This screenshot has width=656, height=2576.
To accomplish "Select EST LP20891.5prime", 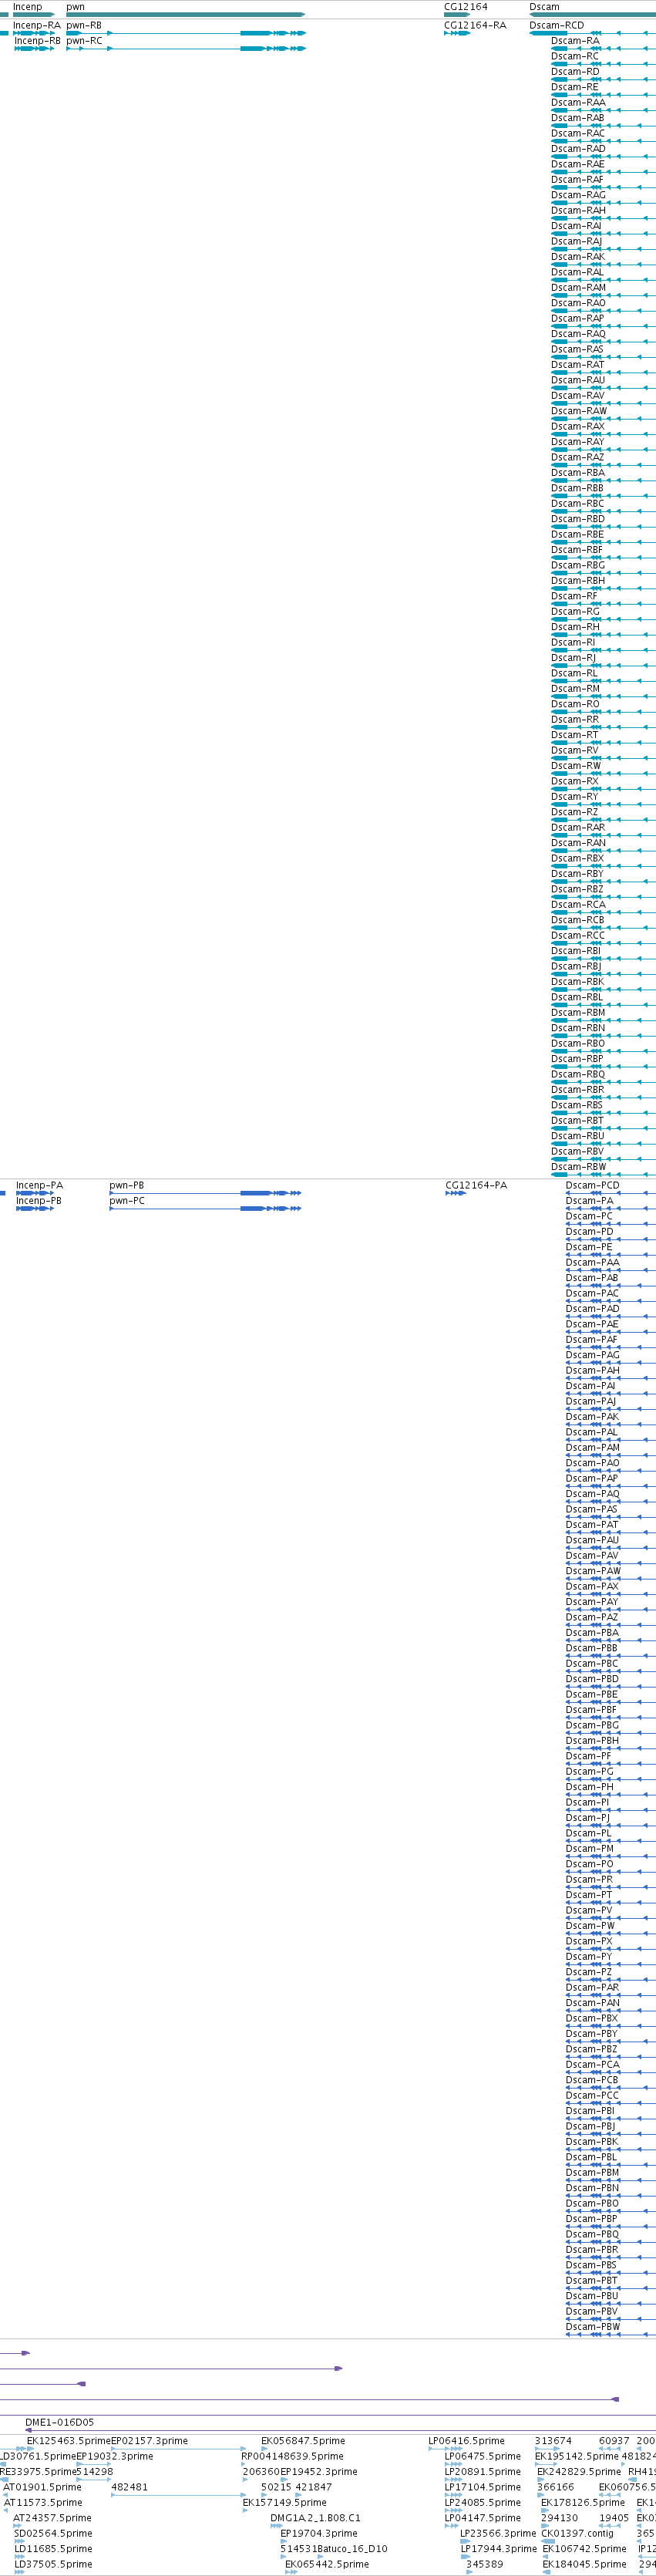I will click(483, 2472).
